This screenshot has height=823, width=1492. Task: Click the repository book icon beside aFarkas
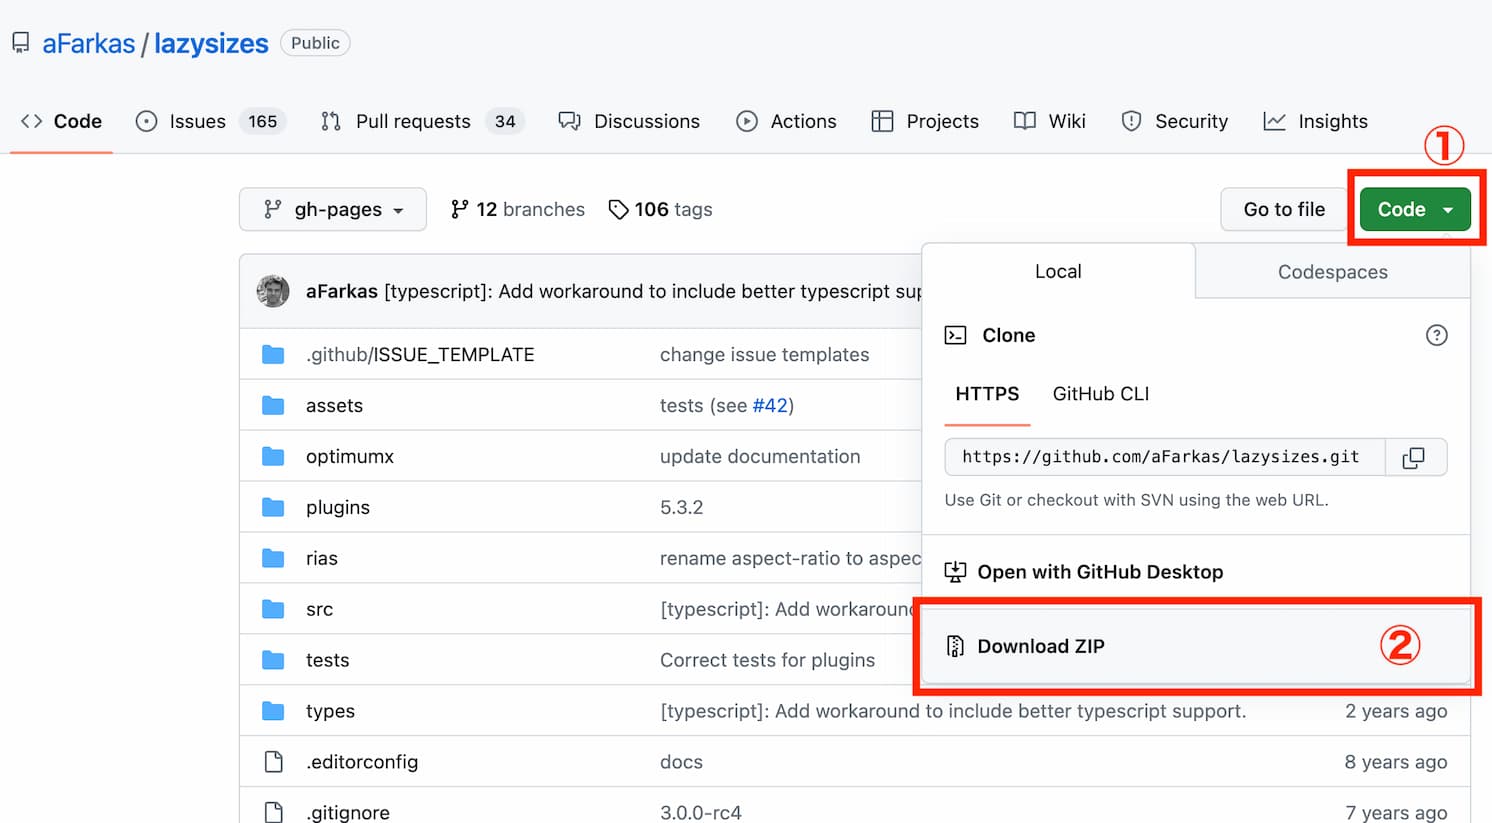click(20, 43)
